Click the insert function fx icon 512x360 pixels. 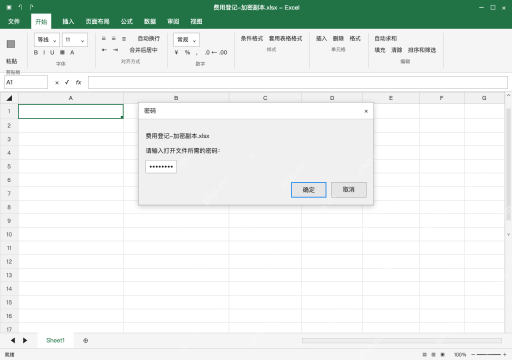point(78,82)
